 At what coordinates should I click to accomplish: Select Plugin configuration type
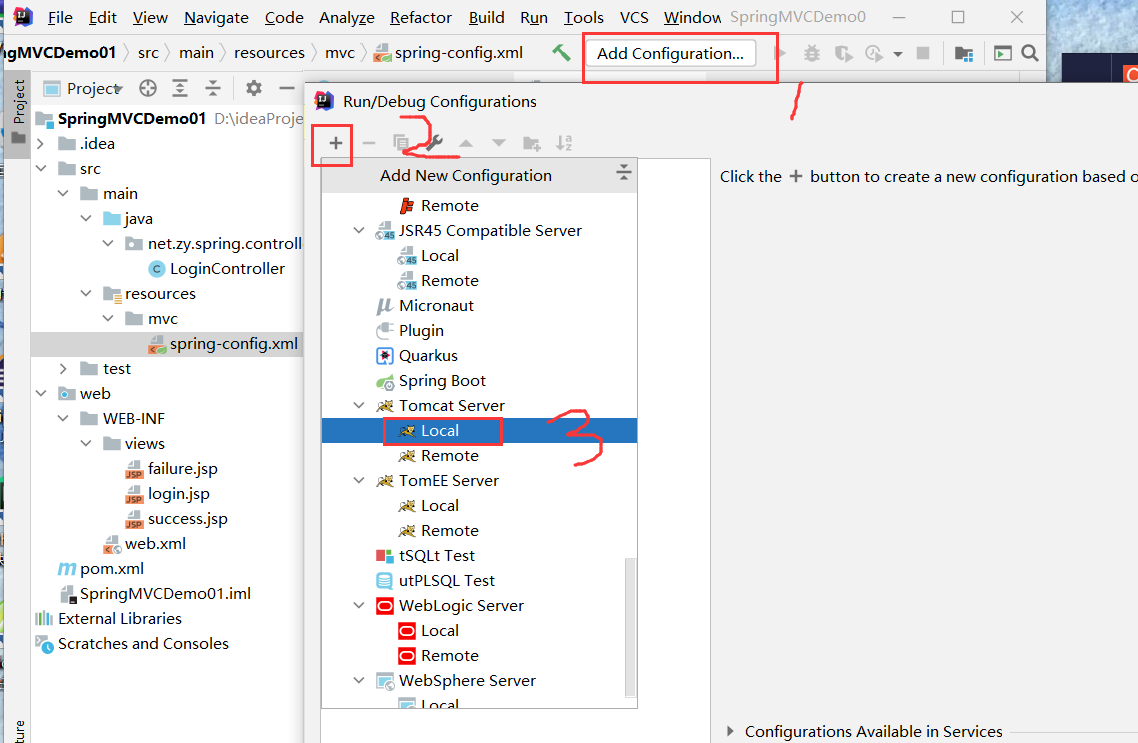point(479,330)
